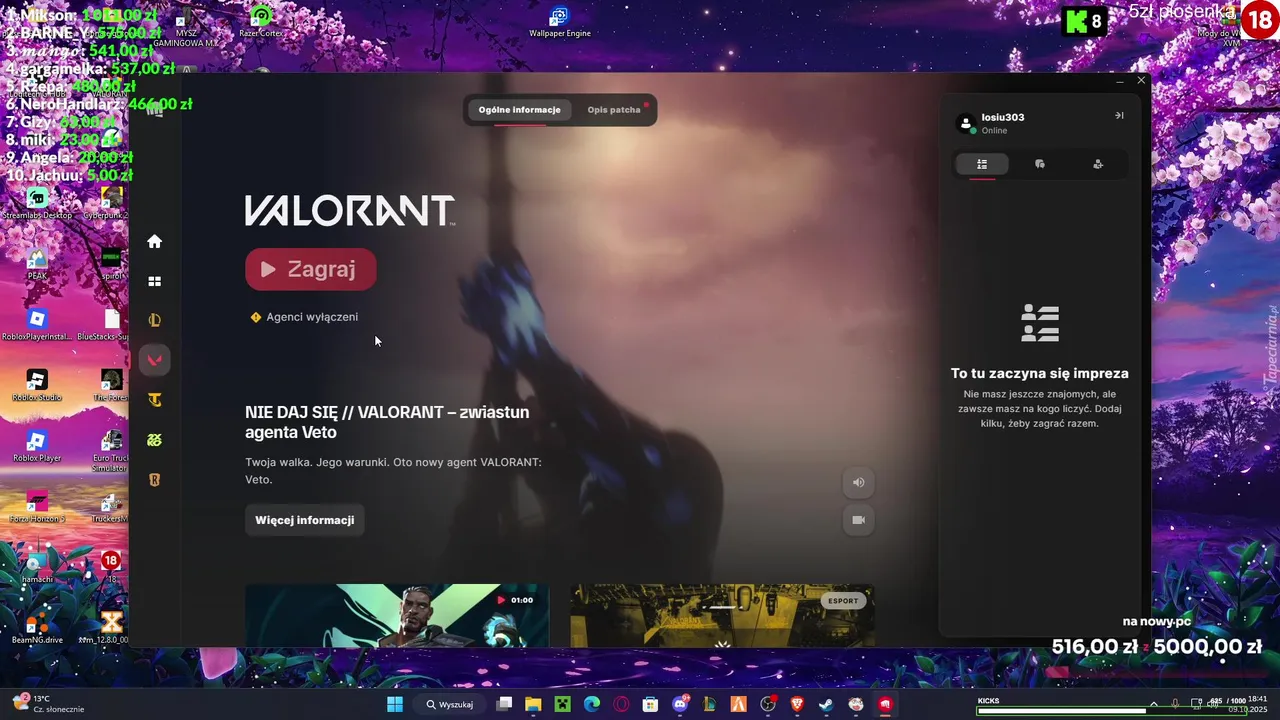This screenshot has height=720, width=1280.
Task: Select League of Legends in the sidebar
Action: 155,321
